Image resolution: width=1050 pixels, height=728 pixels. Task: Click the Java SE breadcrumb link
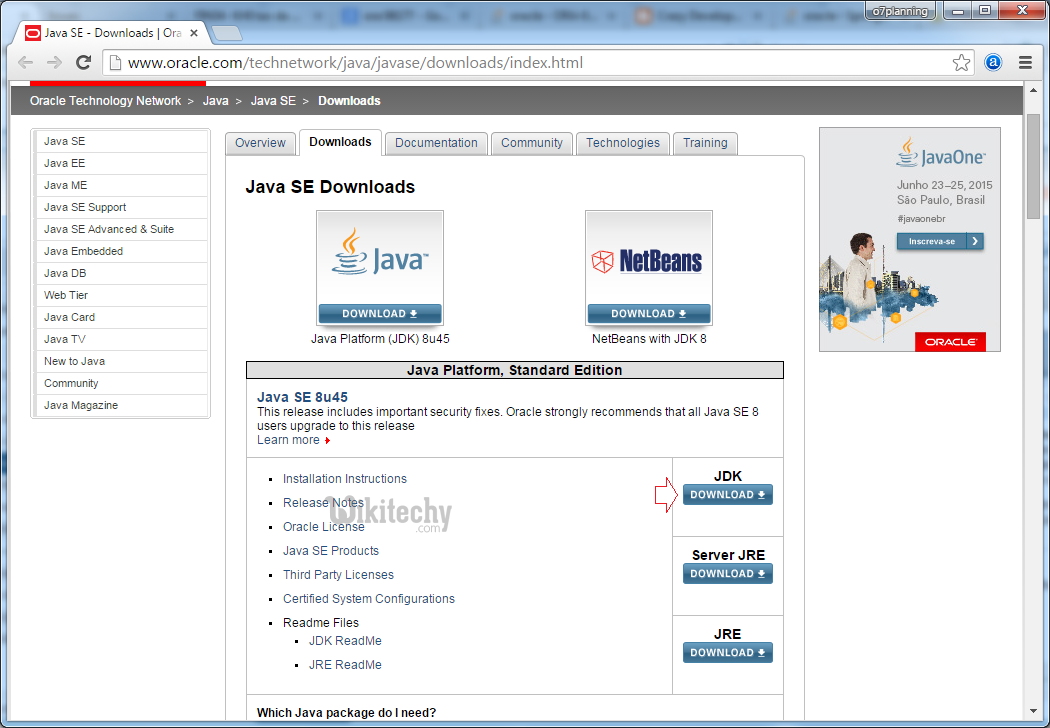[273, 101]
